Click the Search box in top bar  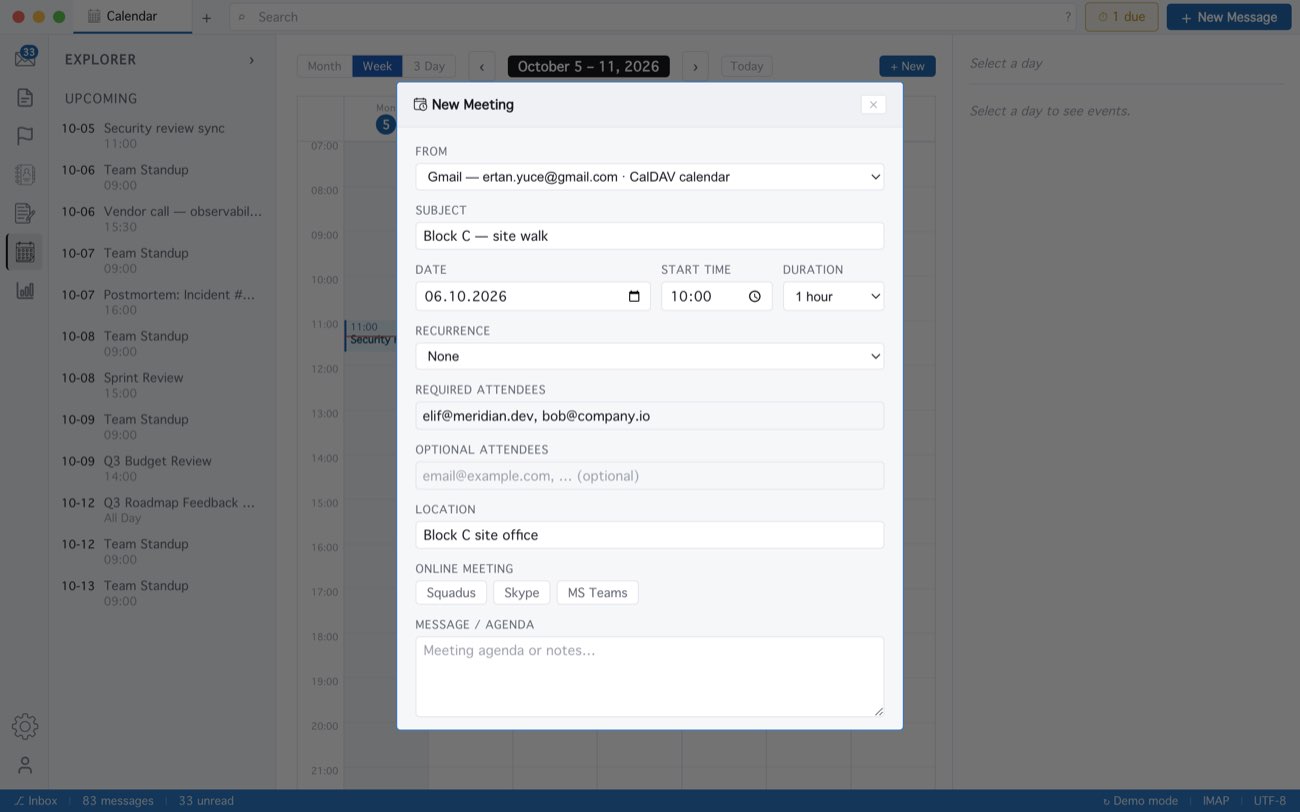click(655, 17)
